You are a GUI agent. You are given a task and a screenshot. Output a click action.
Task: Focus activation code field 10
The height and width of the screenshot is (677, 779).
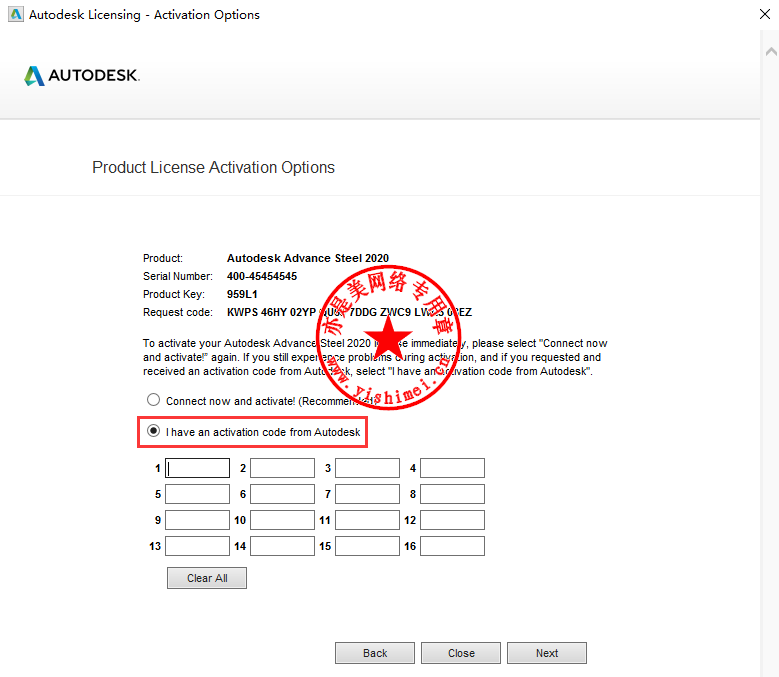click(x=282, y=520)
